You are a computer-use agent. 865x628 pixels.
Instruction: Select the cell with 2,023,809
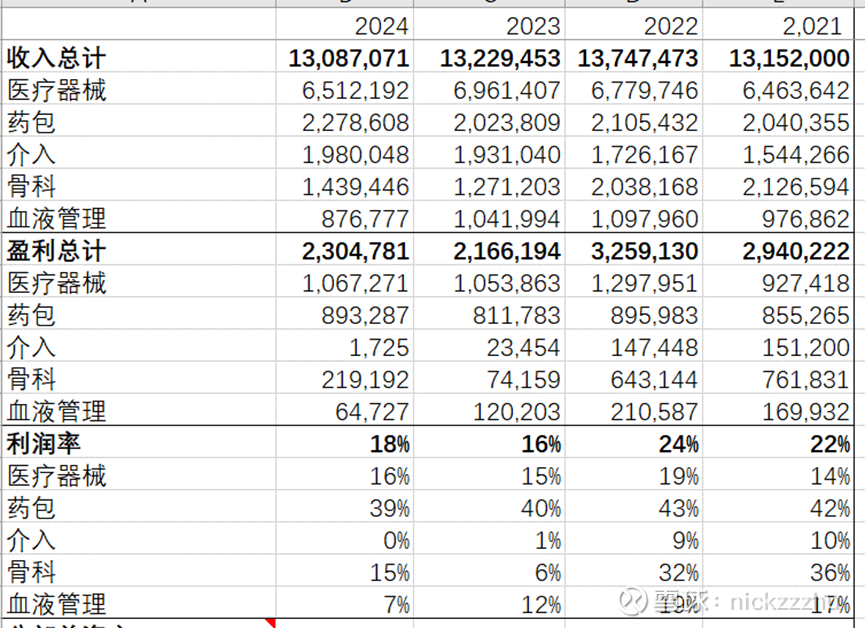[489, 122]
